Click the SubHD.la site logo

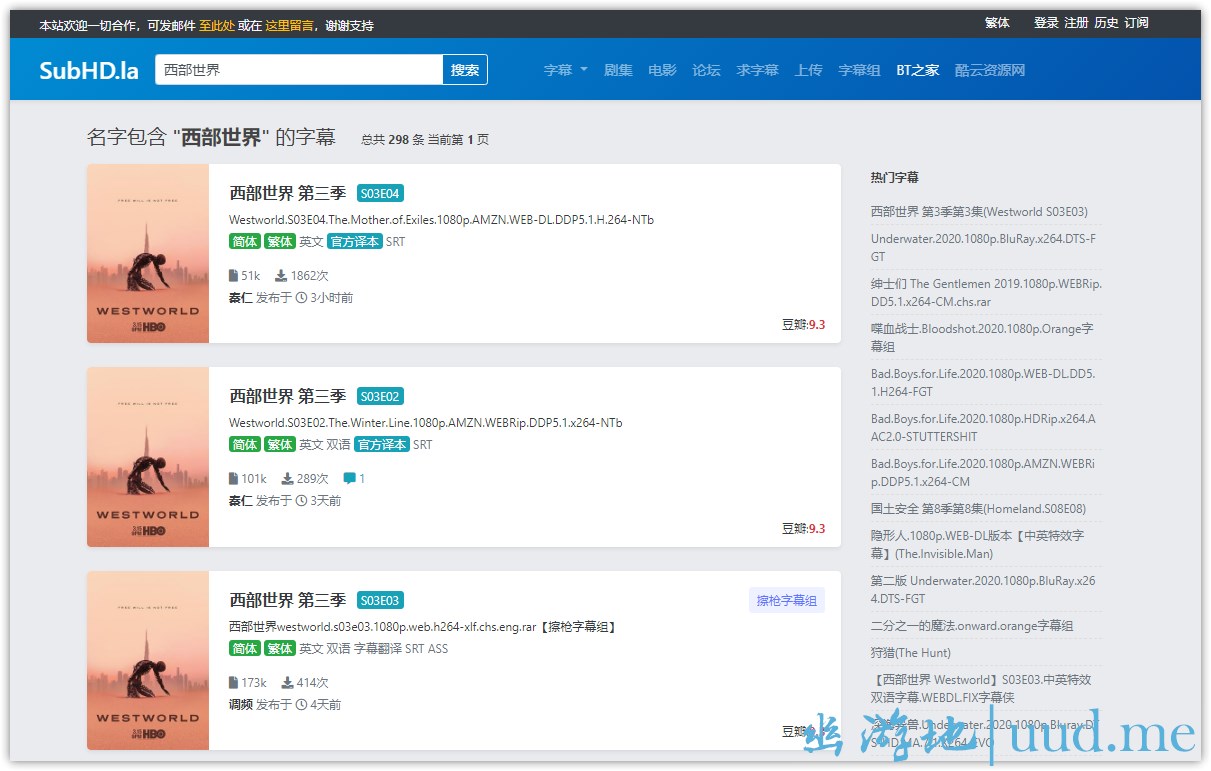tap(89, 70)
